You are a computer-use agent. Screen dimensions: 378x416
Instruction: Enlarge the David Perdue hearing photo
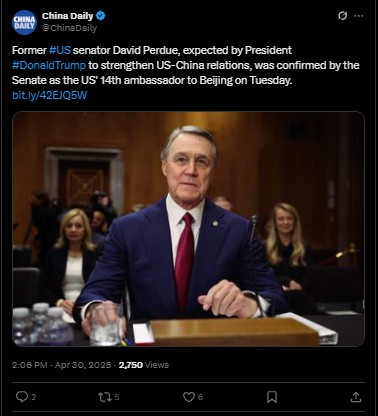click(189, 229)
